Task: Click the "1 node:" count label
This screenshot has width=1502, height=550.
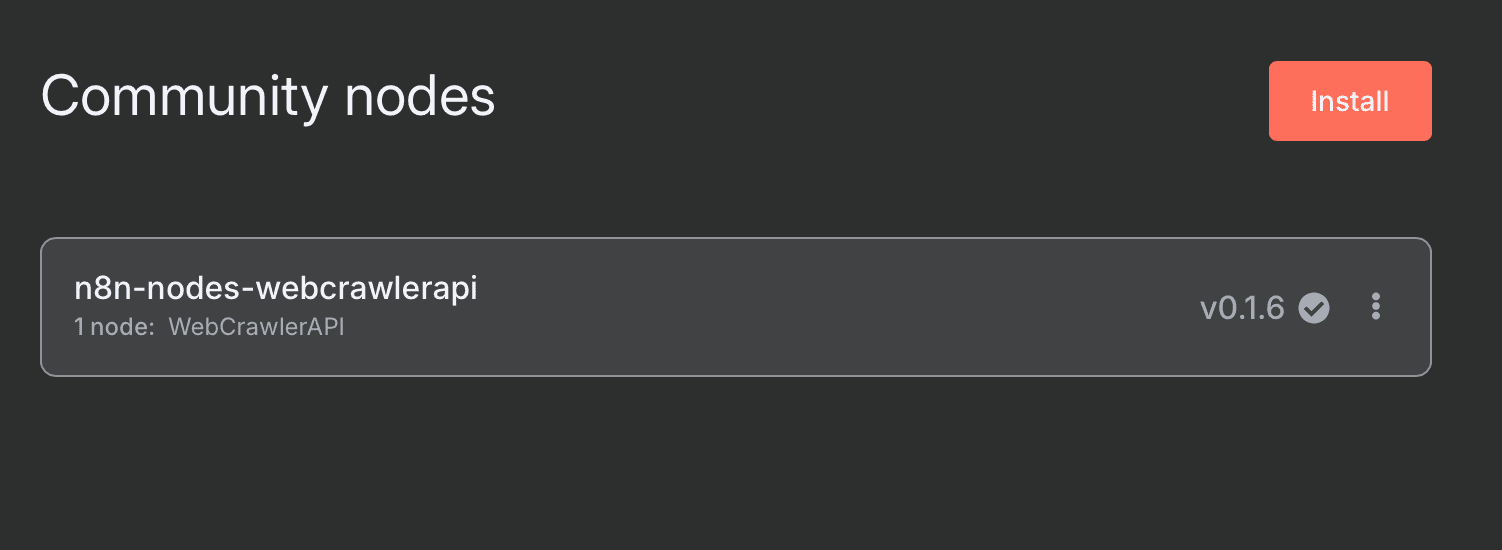Action: click(114, 327)
